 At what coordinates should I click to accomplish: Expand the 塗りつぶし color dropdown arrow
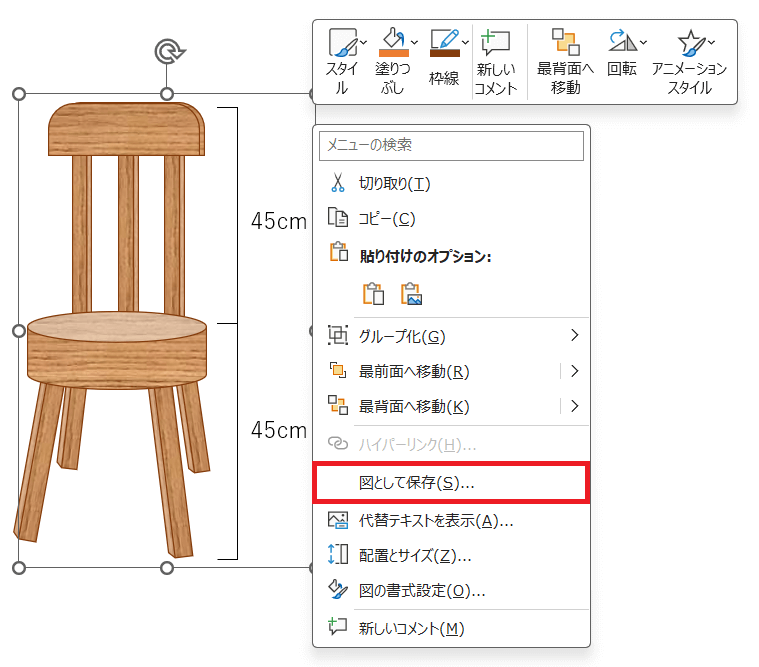(x=414, y=43)
